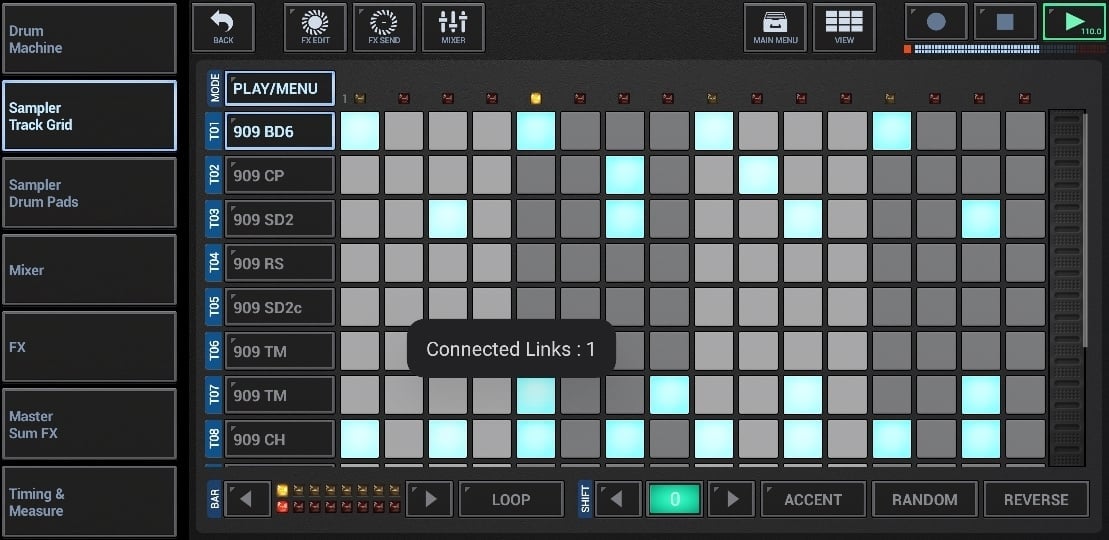
Task: Toggle step 15 on the 909 SD2 row
Action: [x=980, y=219]
